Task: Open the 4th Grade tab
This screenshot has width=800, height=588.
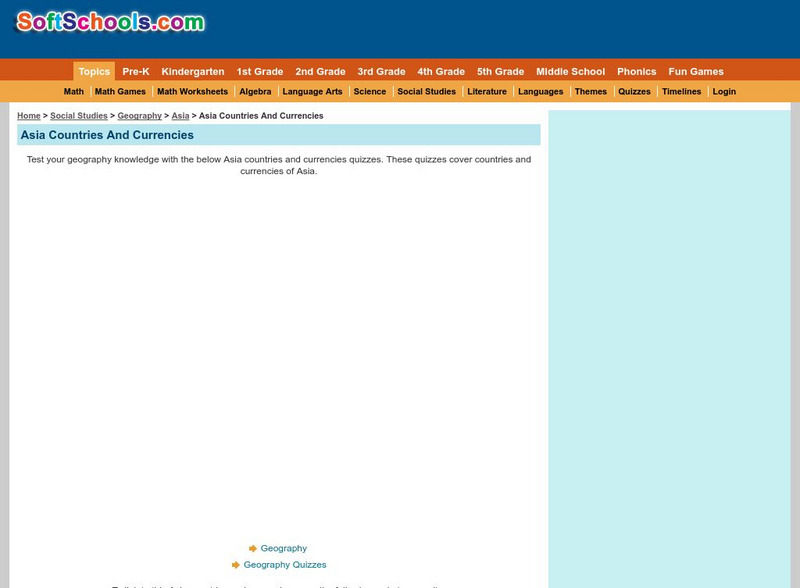Action: point(441,71)
